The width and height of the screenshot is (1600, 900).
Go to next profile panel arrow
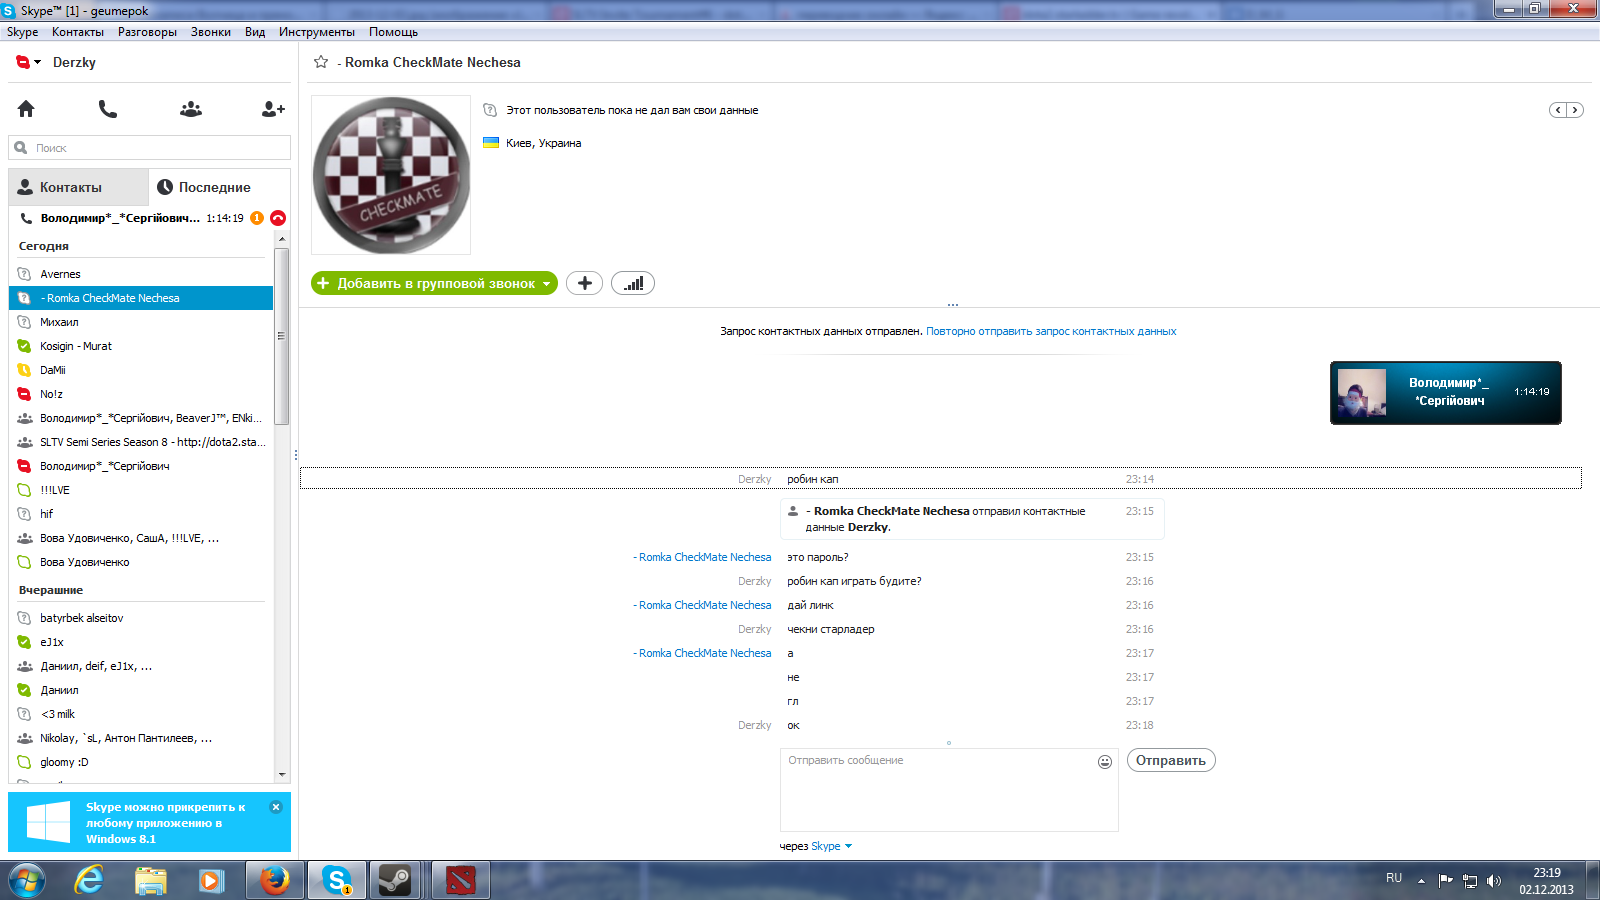click(1575, 110)
